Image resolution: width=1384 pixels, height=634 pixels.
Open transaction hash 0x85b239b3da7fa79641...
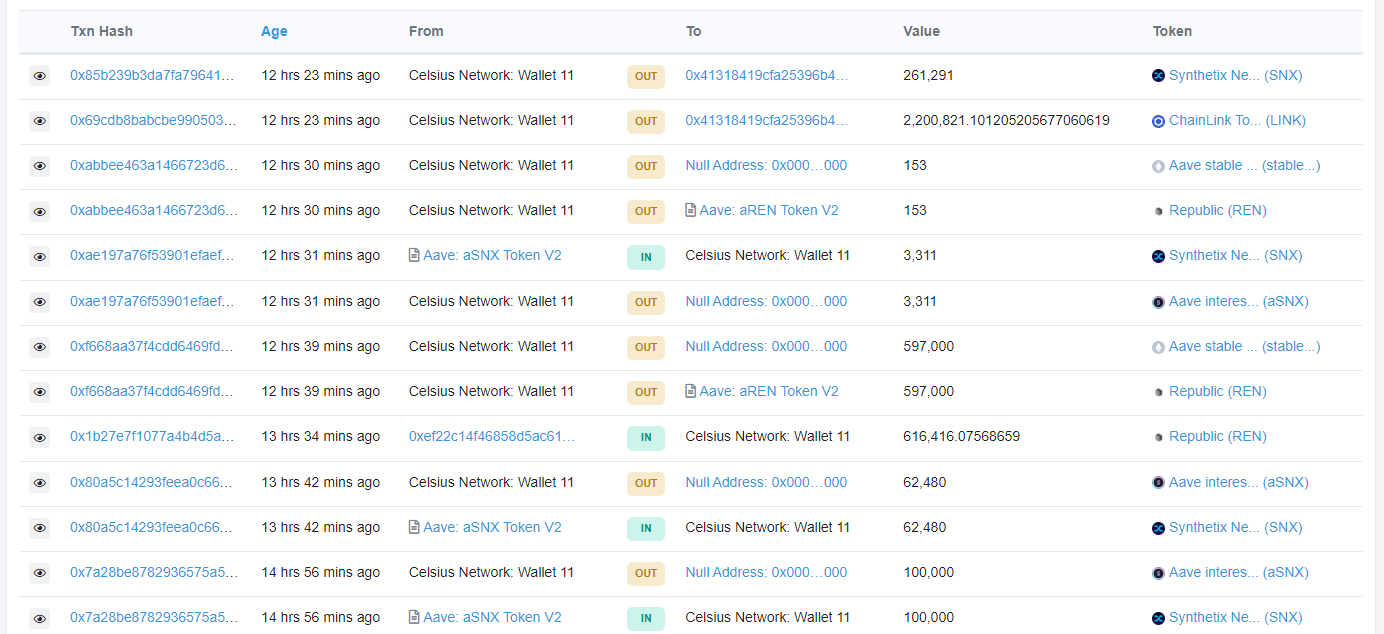(x=152, y=75)
